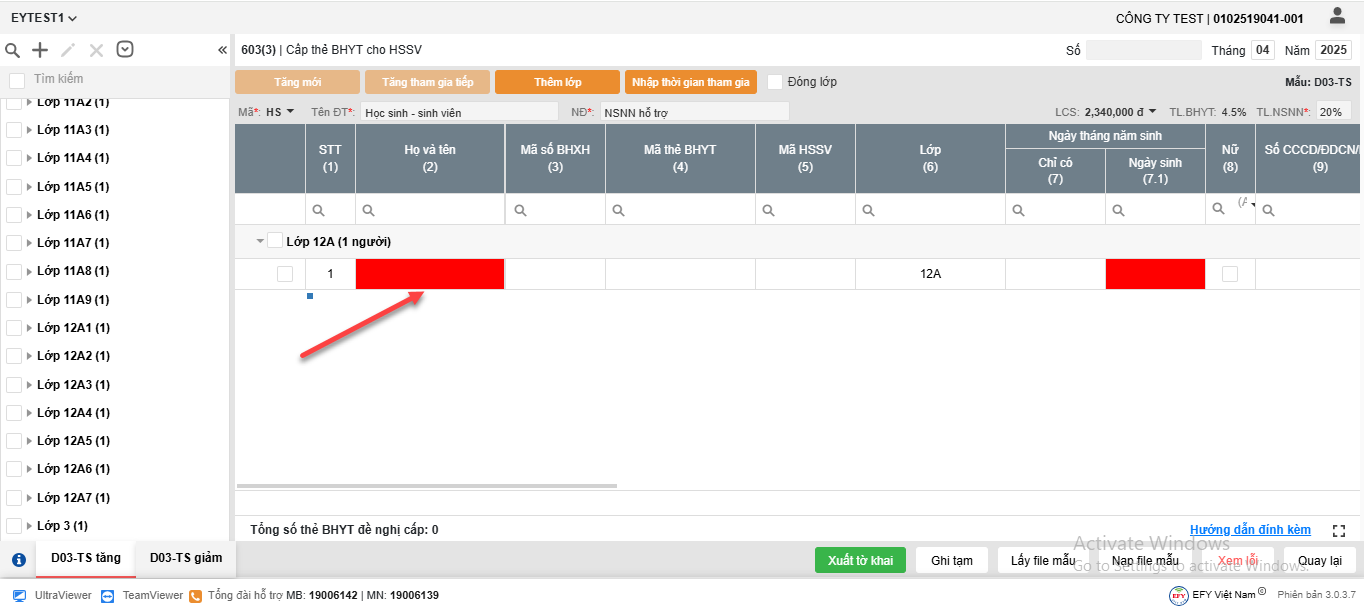Click the horizontal scrollbar under the table
Viewport: 1364px width, 609px height.
[x=427, y=486]
